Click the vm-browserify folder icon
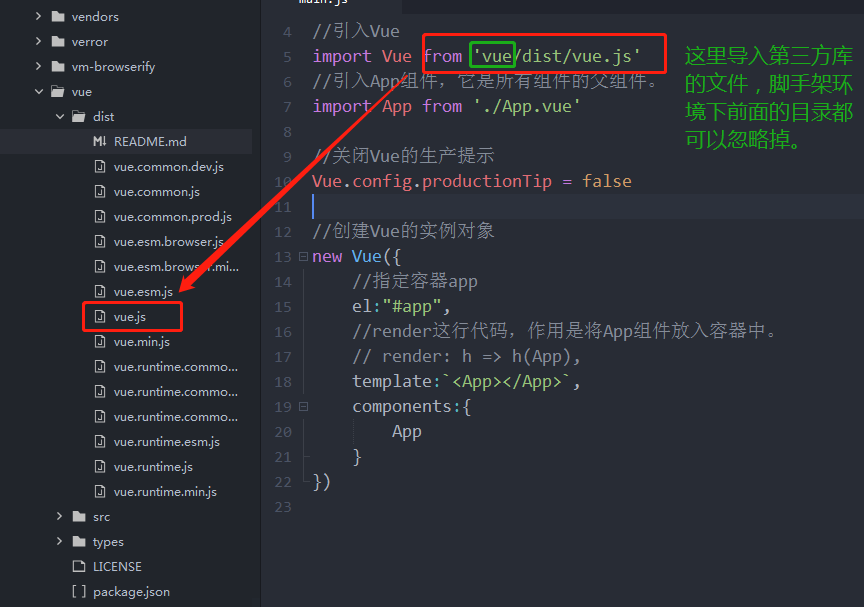The height and width of the screenshot is (607, 864). tap(58, 67)
